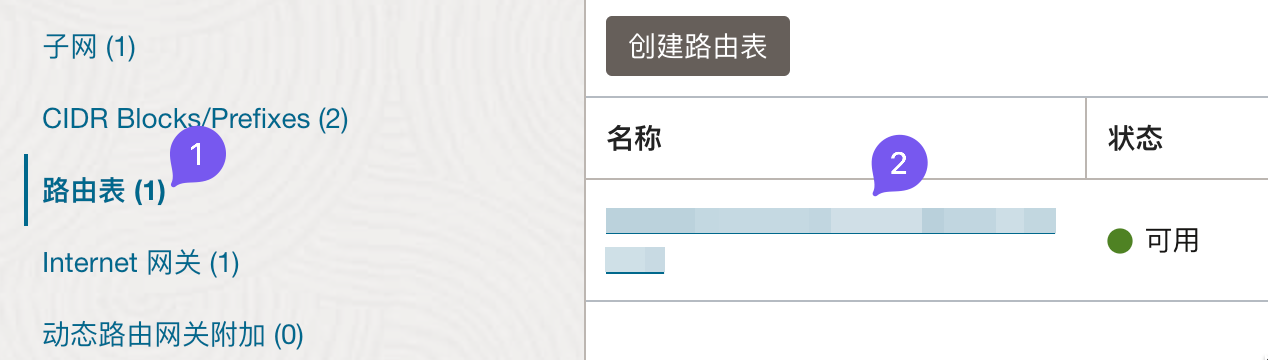
Task: Select CIDR Blocks/Prefixes (2) in sidebar
Action: click(195, 119)
